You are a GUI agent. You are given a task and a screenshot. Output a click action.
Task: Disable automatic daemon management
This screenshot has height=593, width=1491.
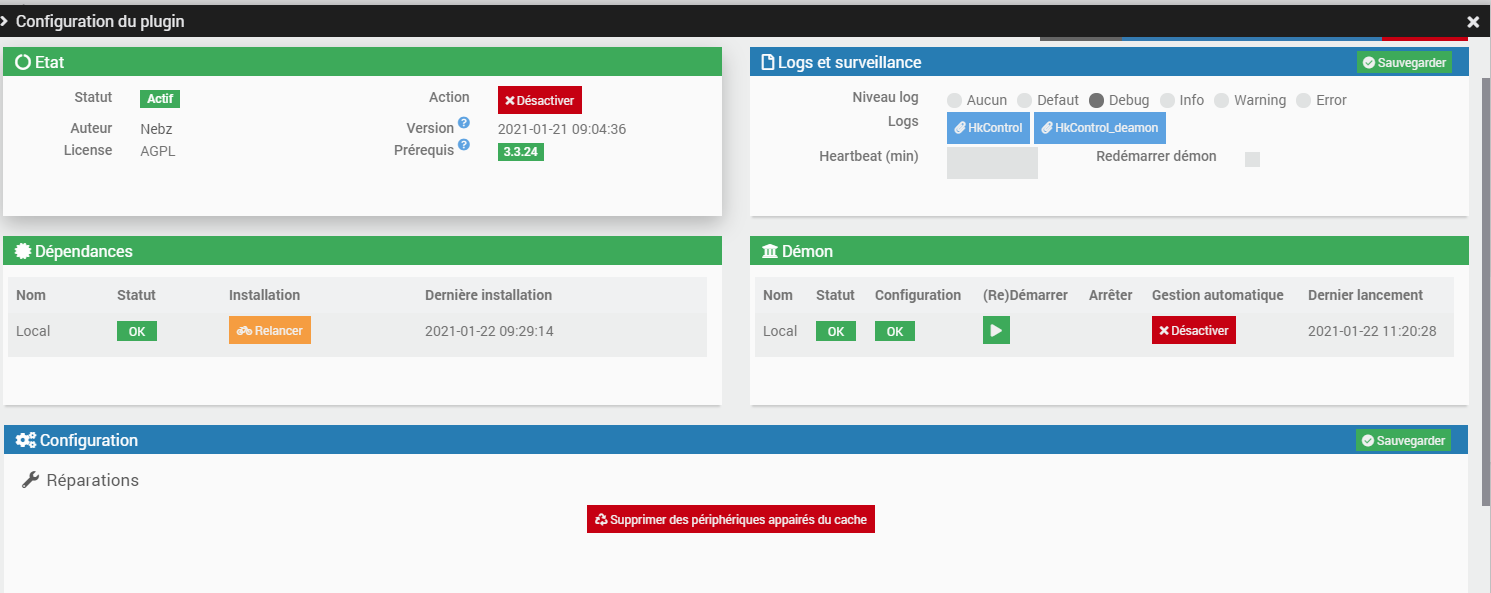click(1194, 330)
